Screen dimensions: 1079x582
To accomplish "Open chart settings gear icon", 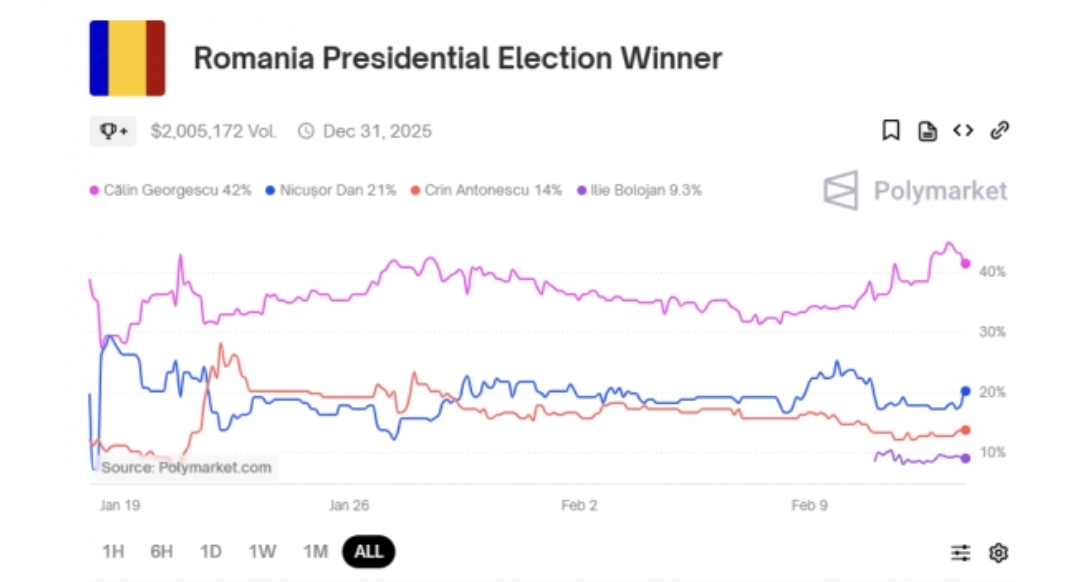I will pos(998,552).
